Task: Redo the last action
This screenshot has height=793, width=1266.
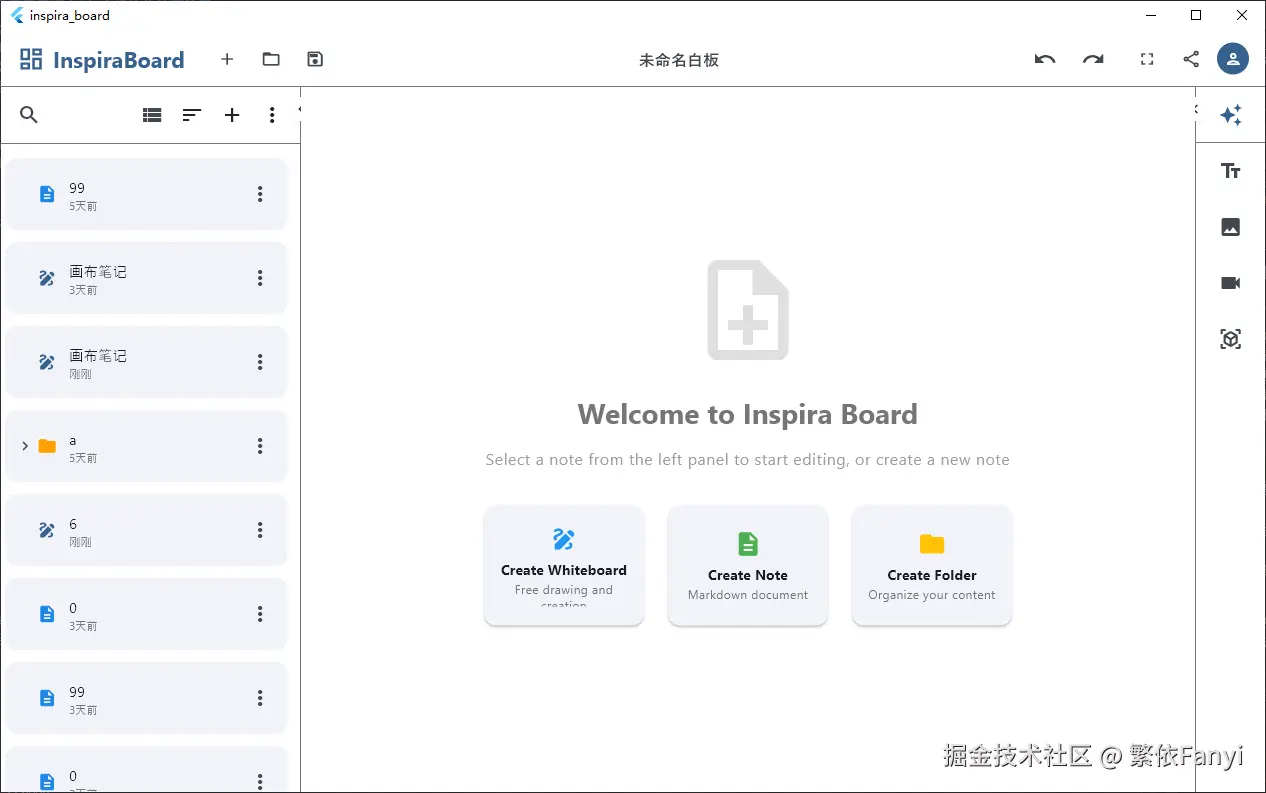Action: click(x=1093, y=59)
